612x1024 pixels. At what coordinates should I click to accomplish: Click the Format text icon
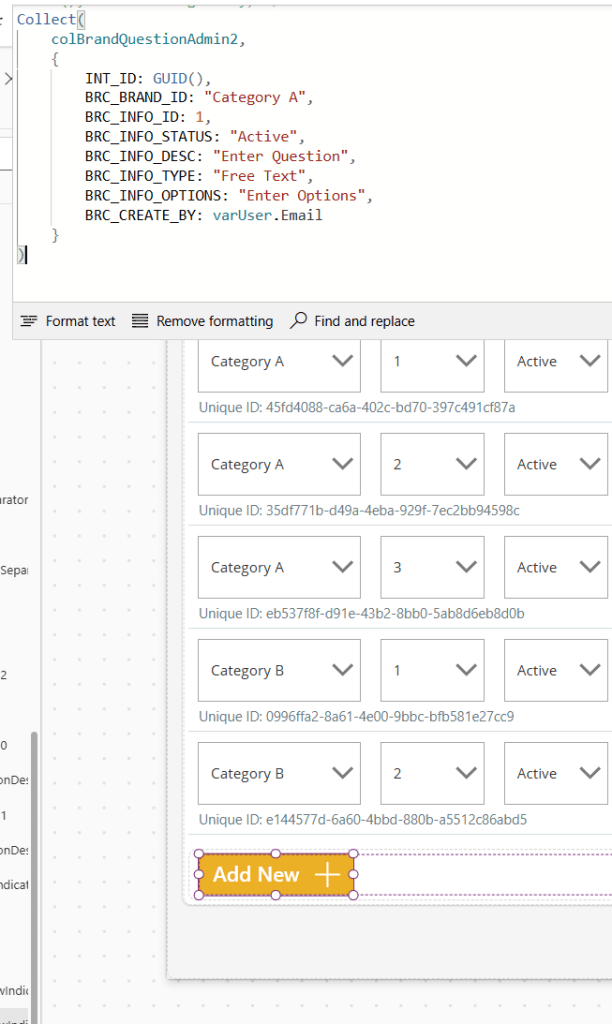28,321
